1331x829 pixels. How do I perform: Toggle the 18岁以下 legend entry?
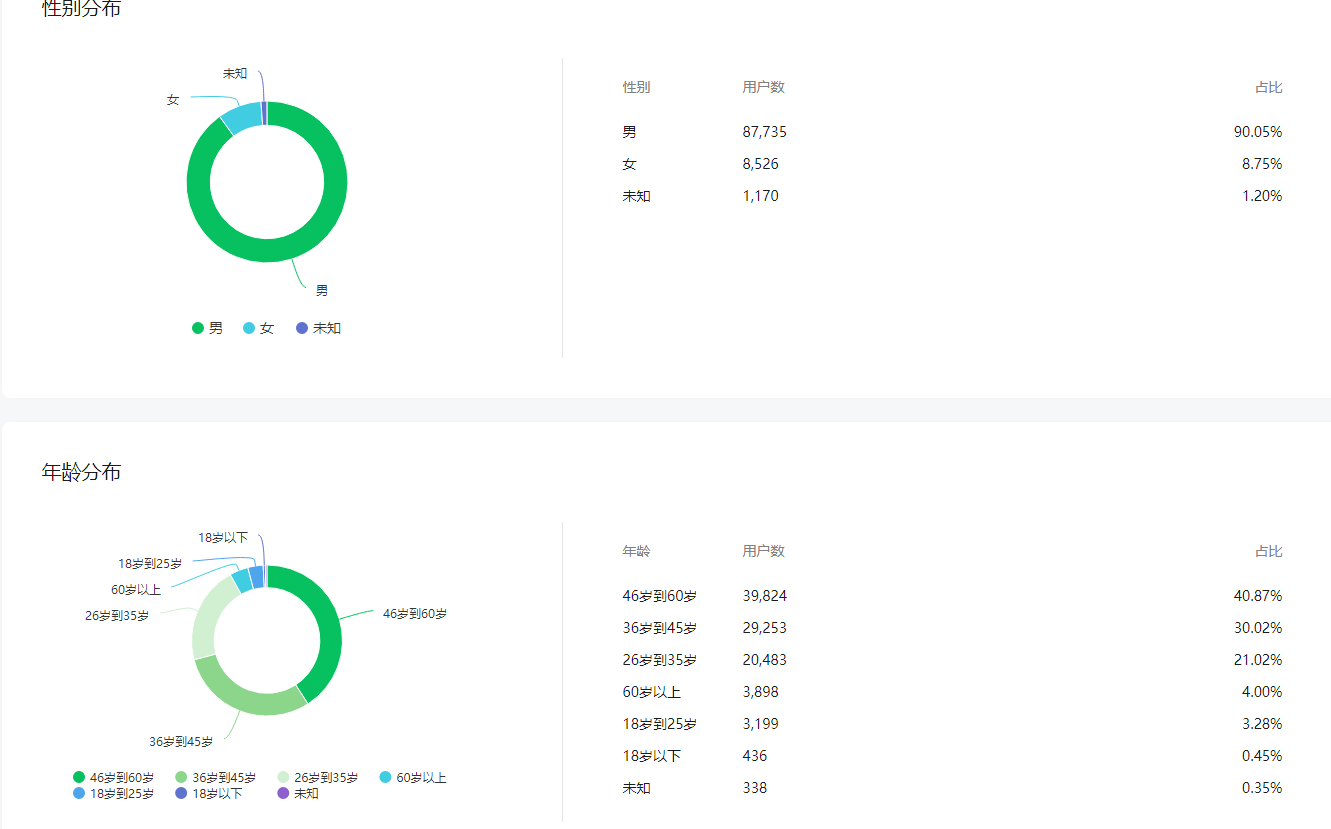click(x=208, y=793)
